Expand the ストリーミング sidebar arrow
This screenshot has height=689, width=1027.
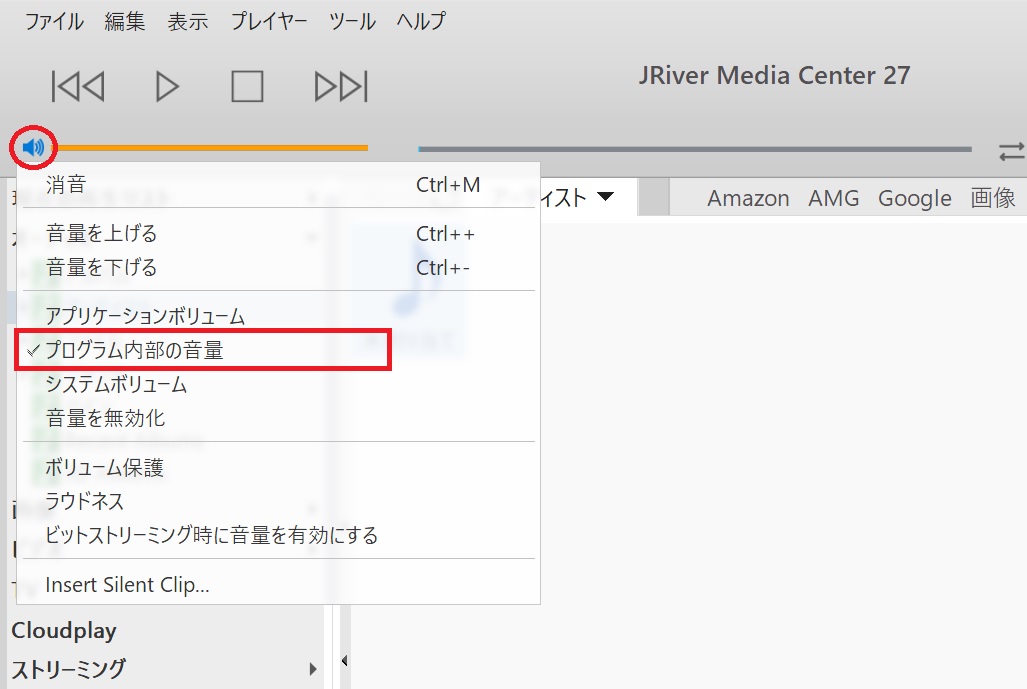point(312,669)
